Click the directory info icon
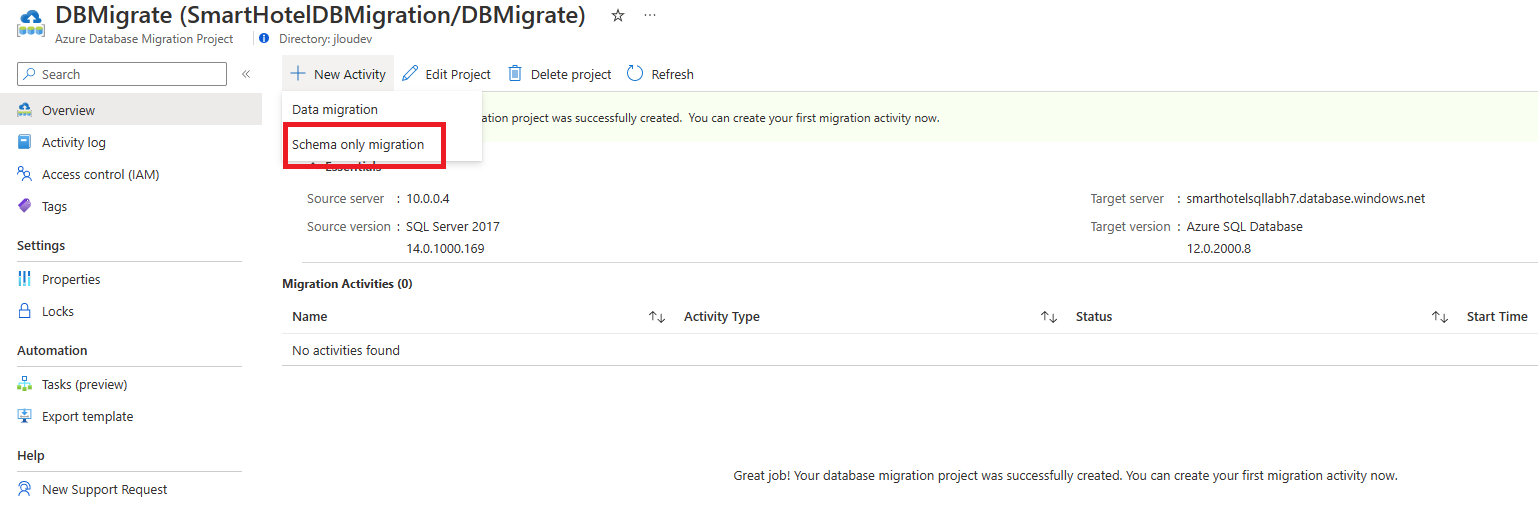 [264, 39]
